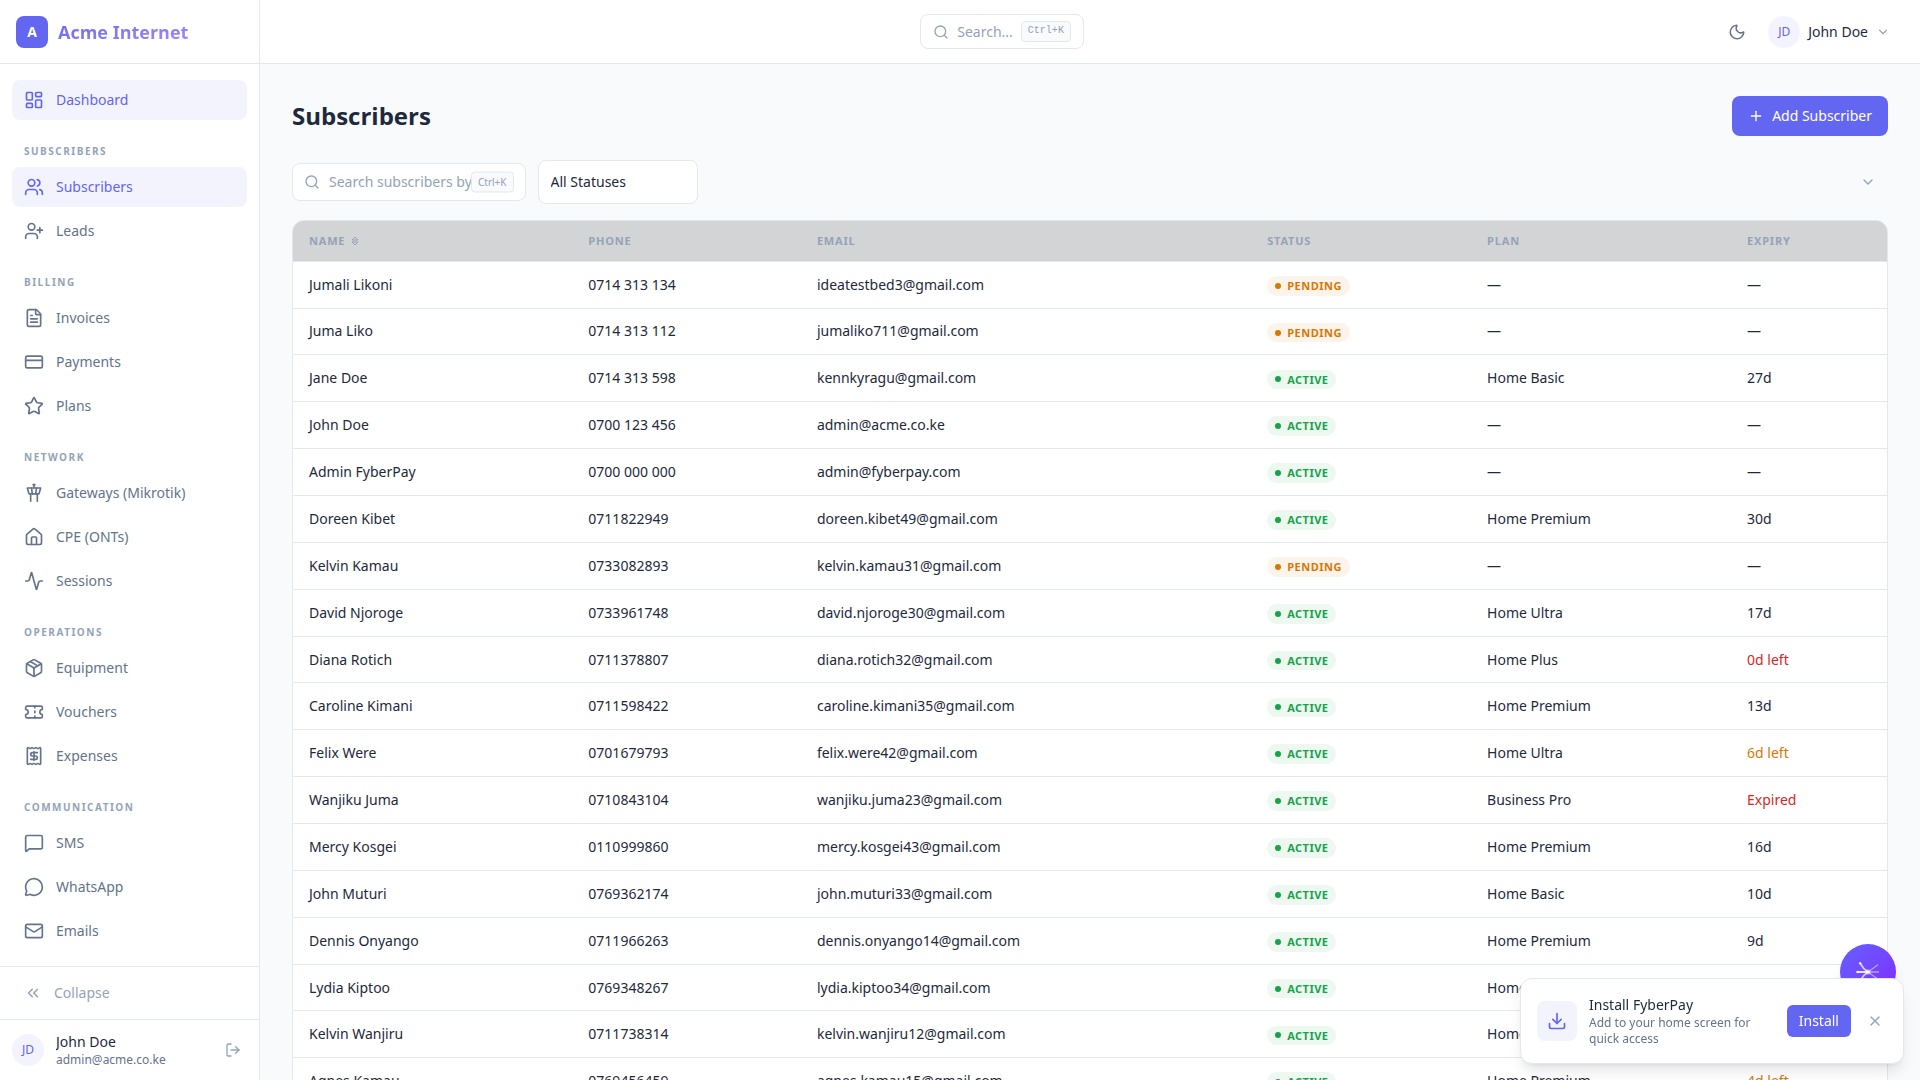
Task: Click the Subscribers people icon in sidebar
Action: coord(34,187)
